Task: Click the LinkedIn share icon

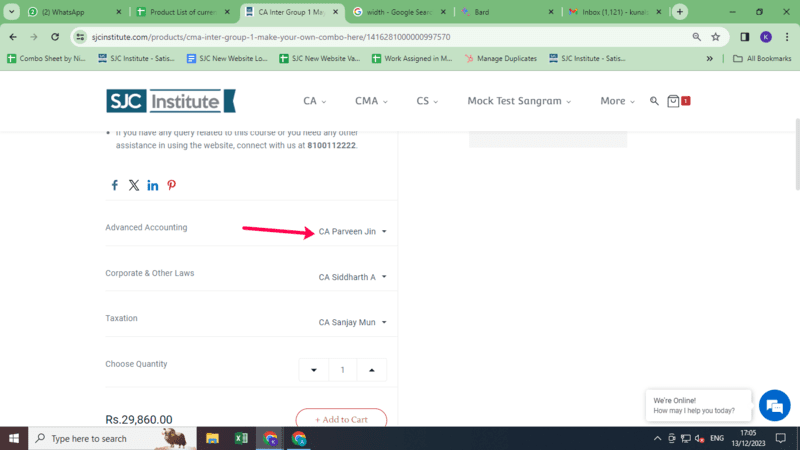Action: (x=153, y=186)
